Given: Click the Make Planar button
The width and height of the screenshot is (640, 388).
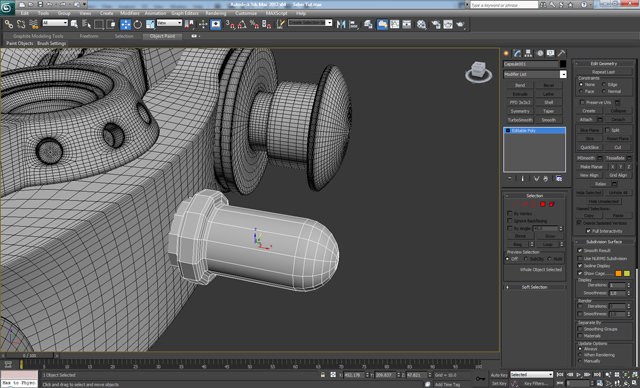Looking at the screenshot, I should click(591, 167).
